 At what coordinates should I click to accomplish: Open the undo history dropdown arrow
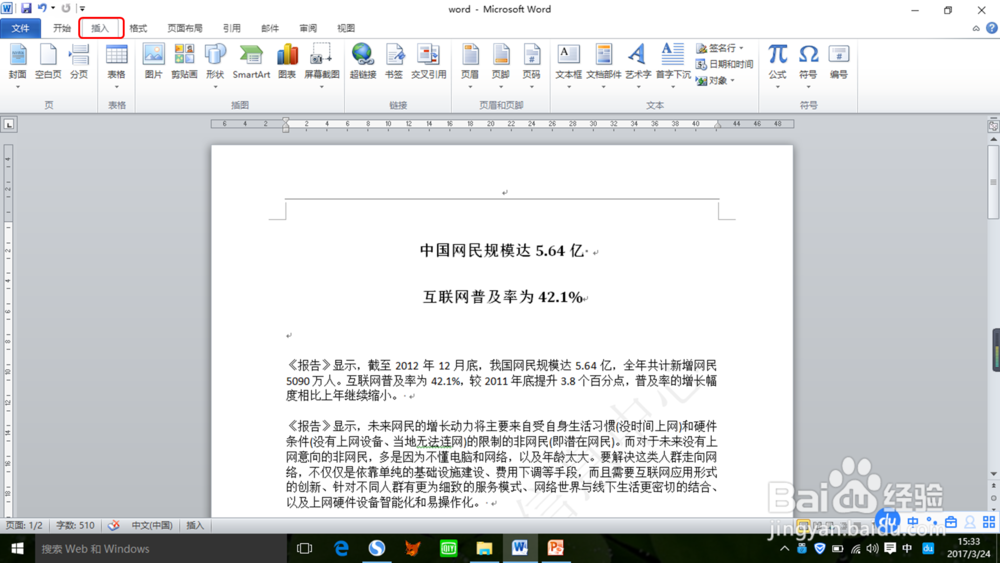53,8
